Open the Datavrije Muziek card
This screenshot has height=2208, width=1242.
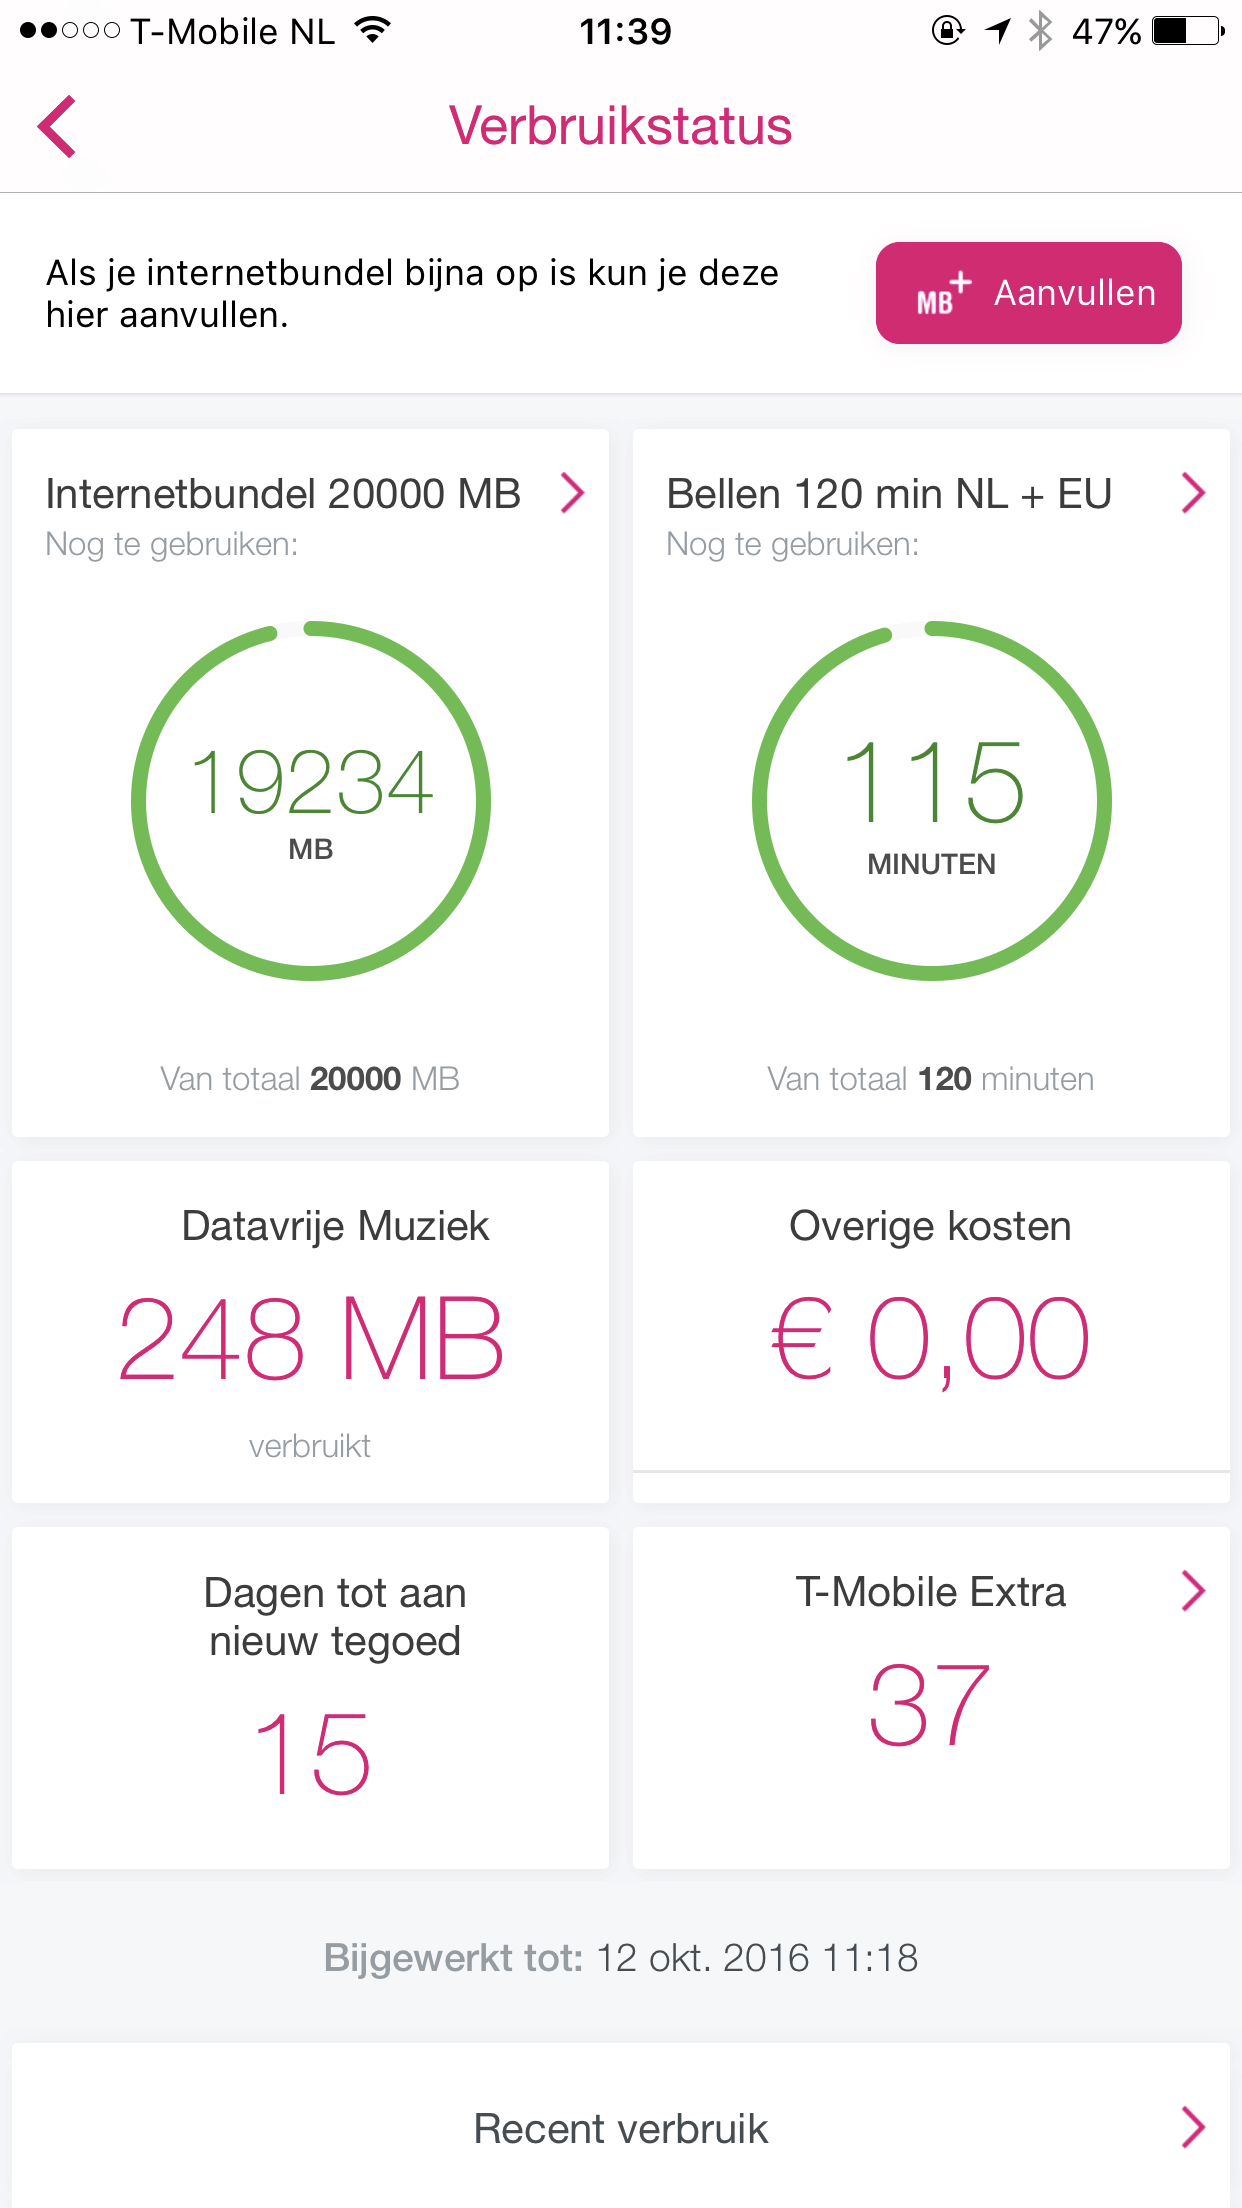(x=310, y=1332)
